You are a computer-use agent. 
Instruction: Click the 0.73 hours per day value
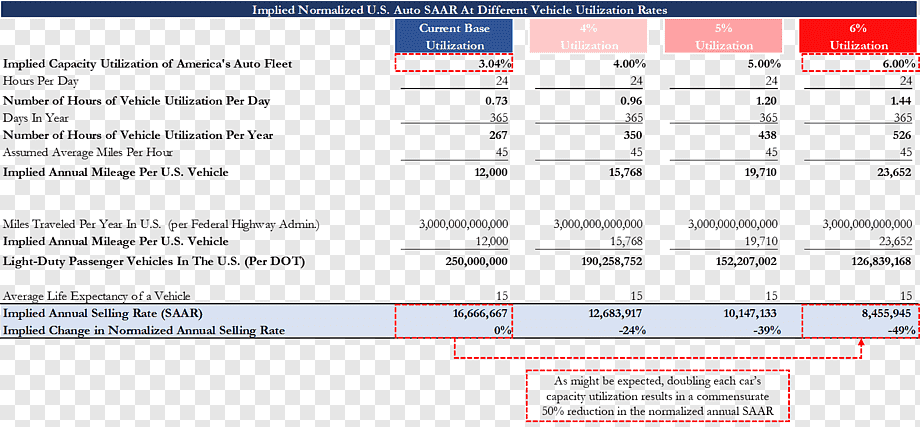point(496,101)
